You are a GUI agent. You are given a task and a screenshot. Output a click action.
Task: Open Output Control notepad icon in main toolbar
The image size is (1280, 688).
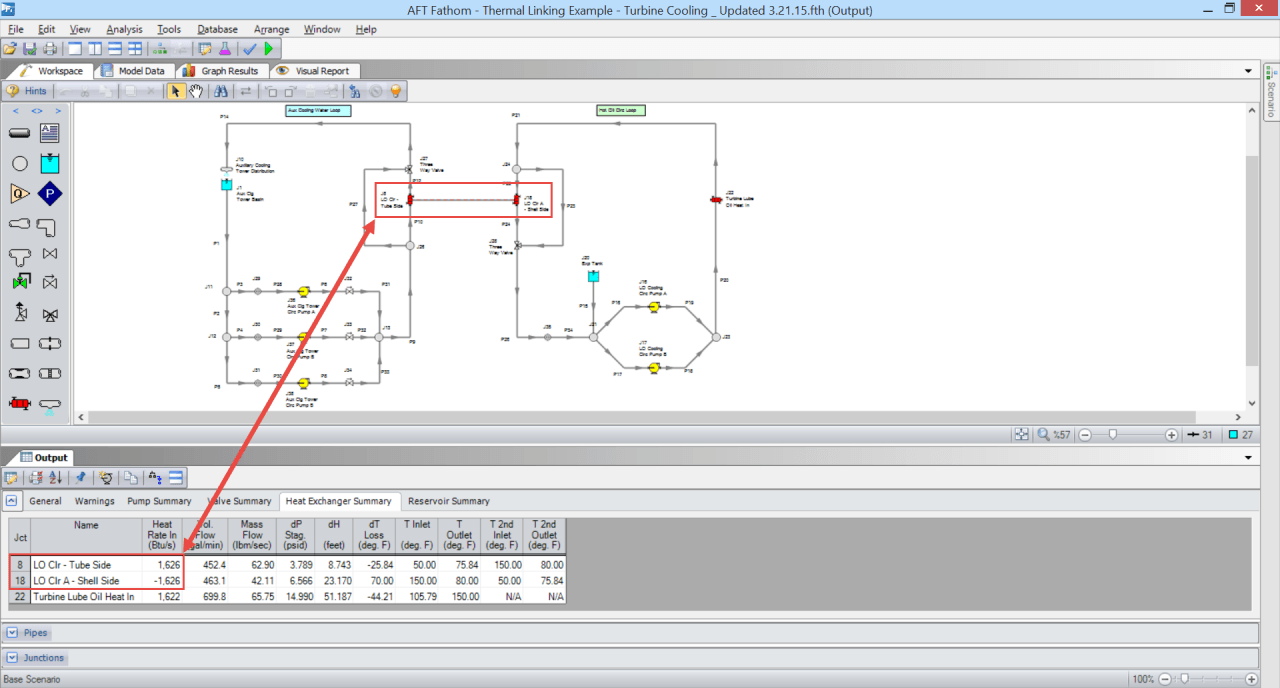205,48
